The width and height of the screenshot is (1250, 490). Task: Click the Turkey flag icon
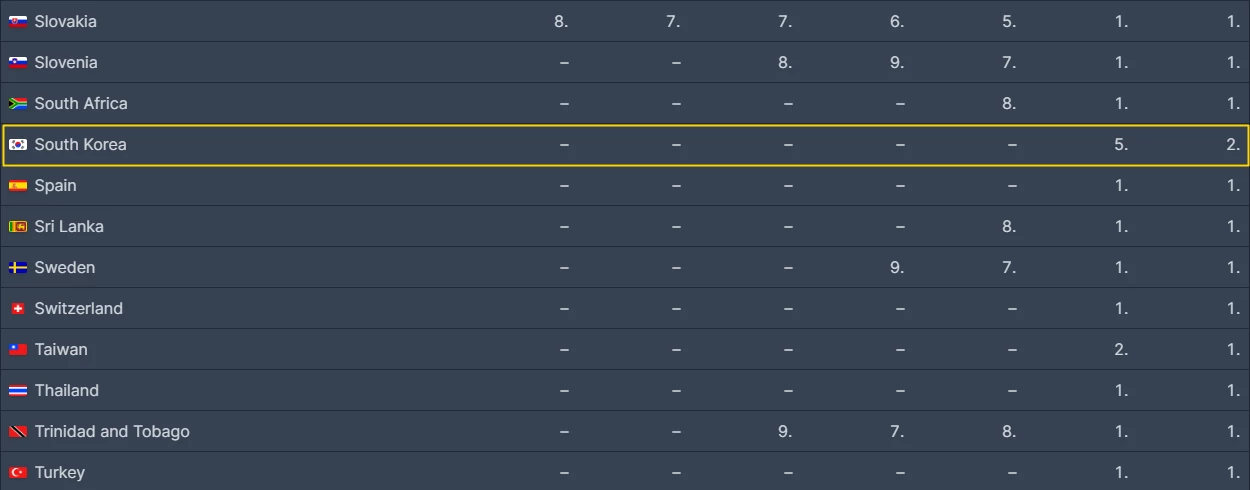click(x=18, y=473)
